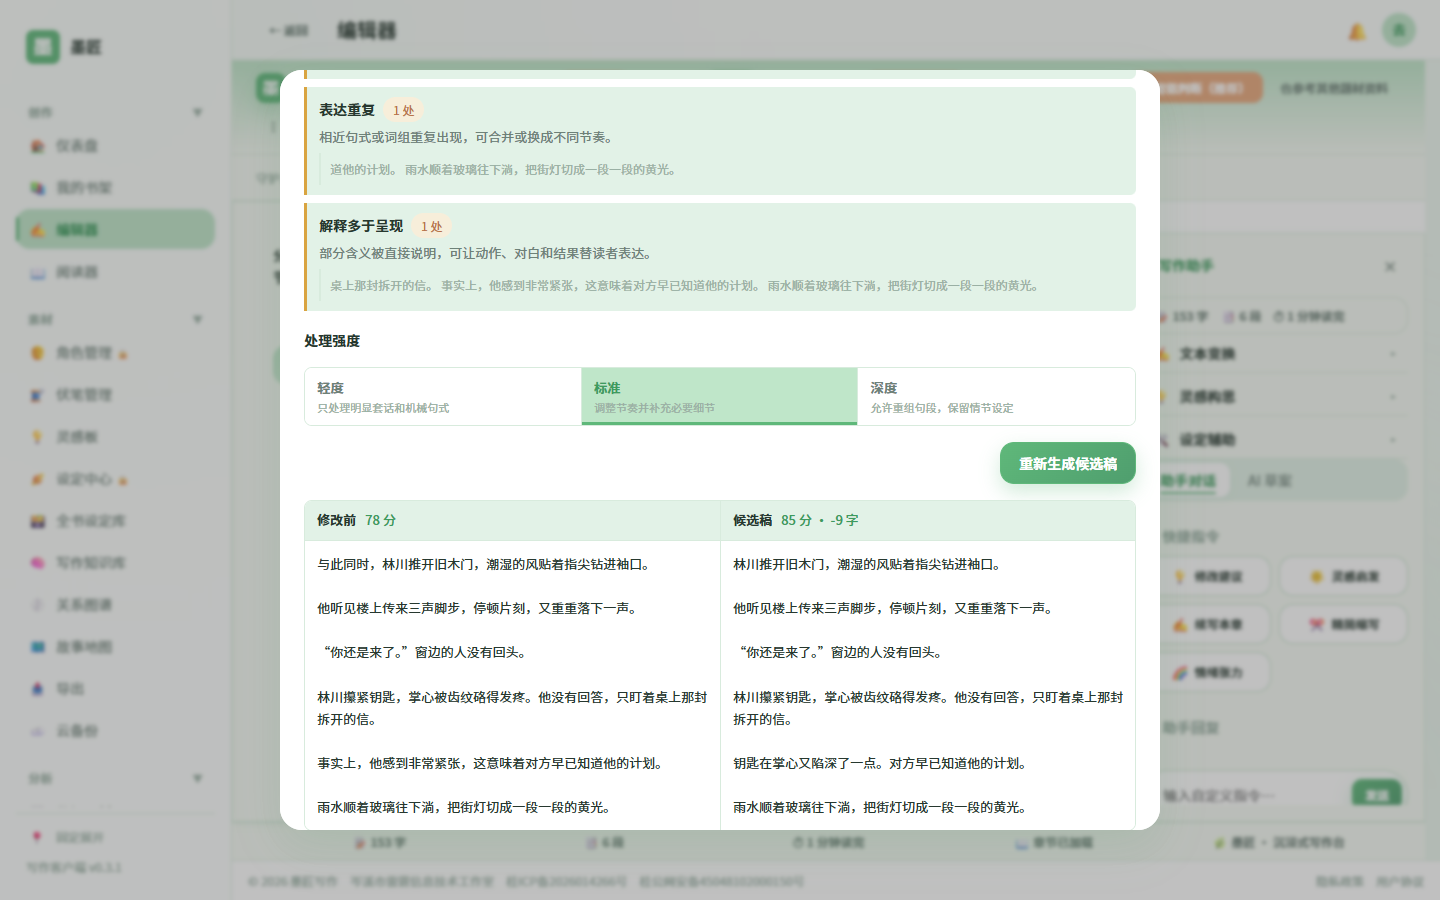Select 编辑器 in the sidebar
The height and width of the screenshot is (900, 1440).
tap(115, 230)
